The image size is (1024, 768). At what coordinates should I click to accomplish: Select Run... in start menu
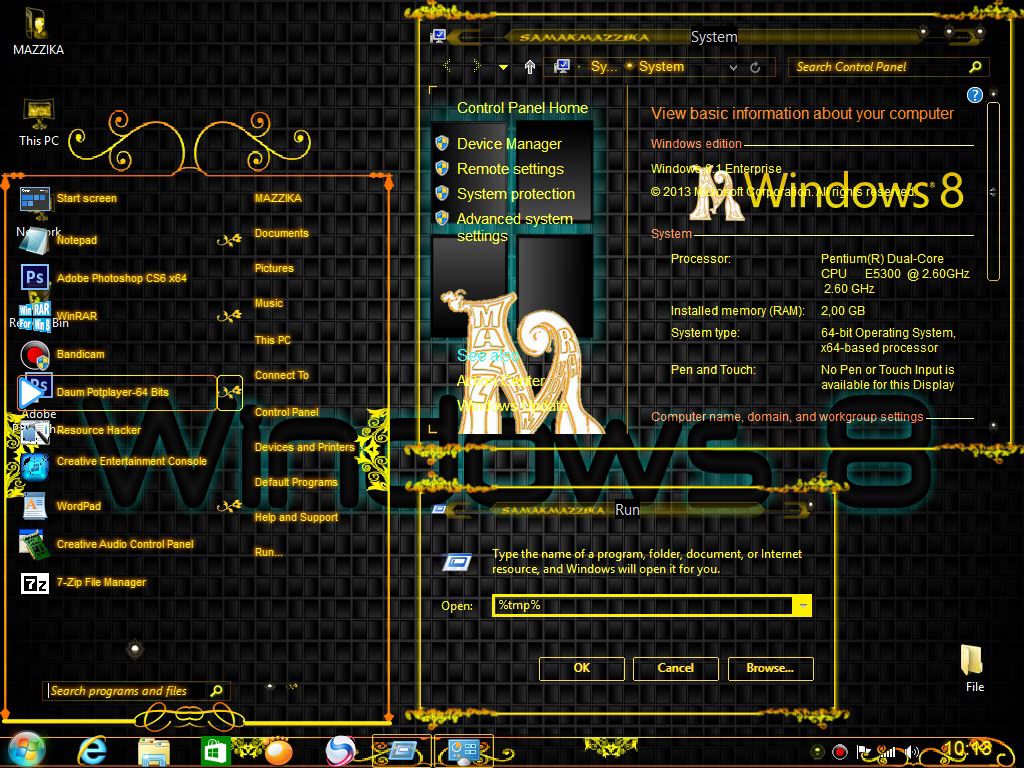(x=268, y=552)
